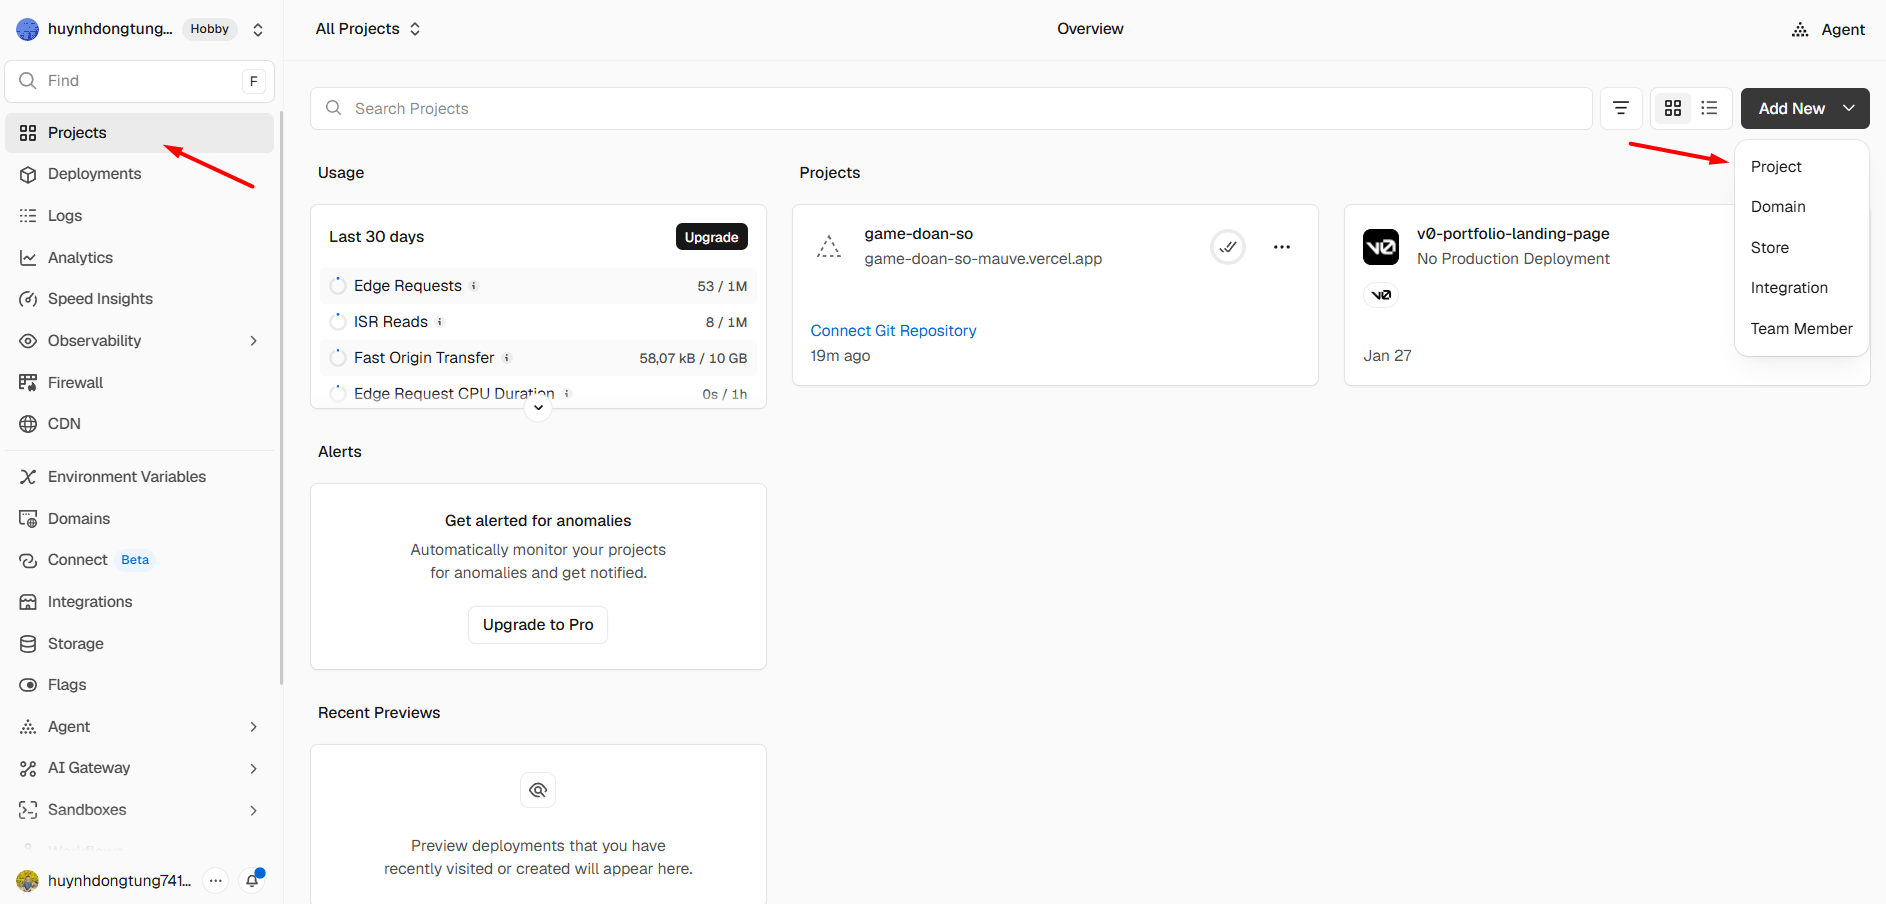Click the Edge Requests usage progress ring

click(338, 286)
